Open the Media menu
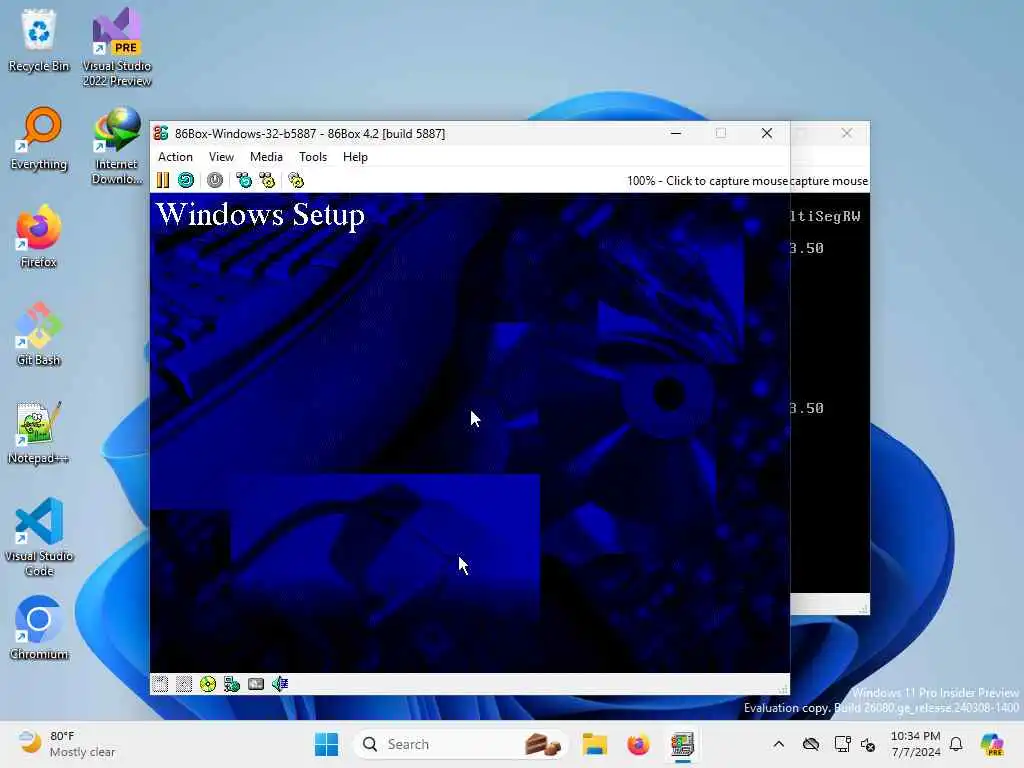This screenshot has width=1024, height=768. coord(266,157)
